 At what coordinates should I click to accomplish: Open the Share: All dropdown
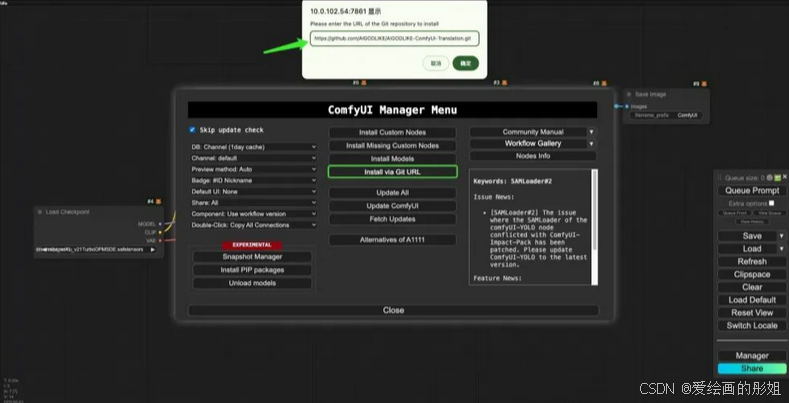click(254, 203)
